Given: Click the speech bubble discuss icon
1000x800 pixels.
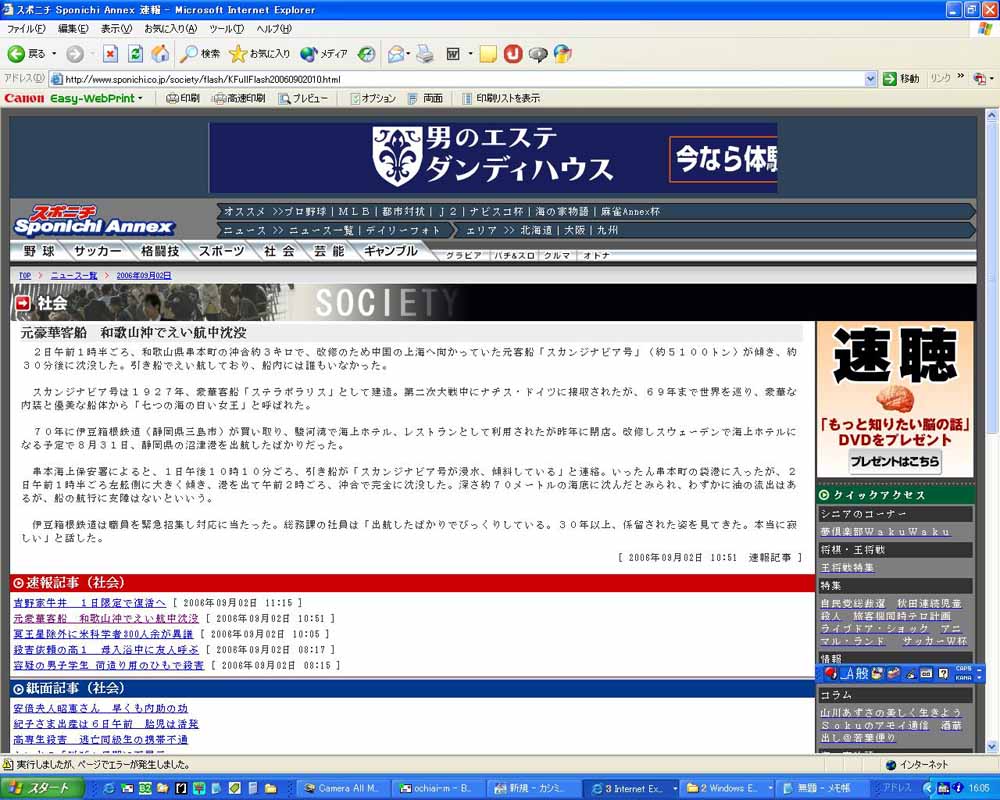Looking at the screenshot, I should [538, 54].
